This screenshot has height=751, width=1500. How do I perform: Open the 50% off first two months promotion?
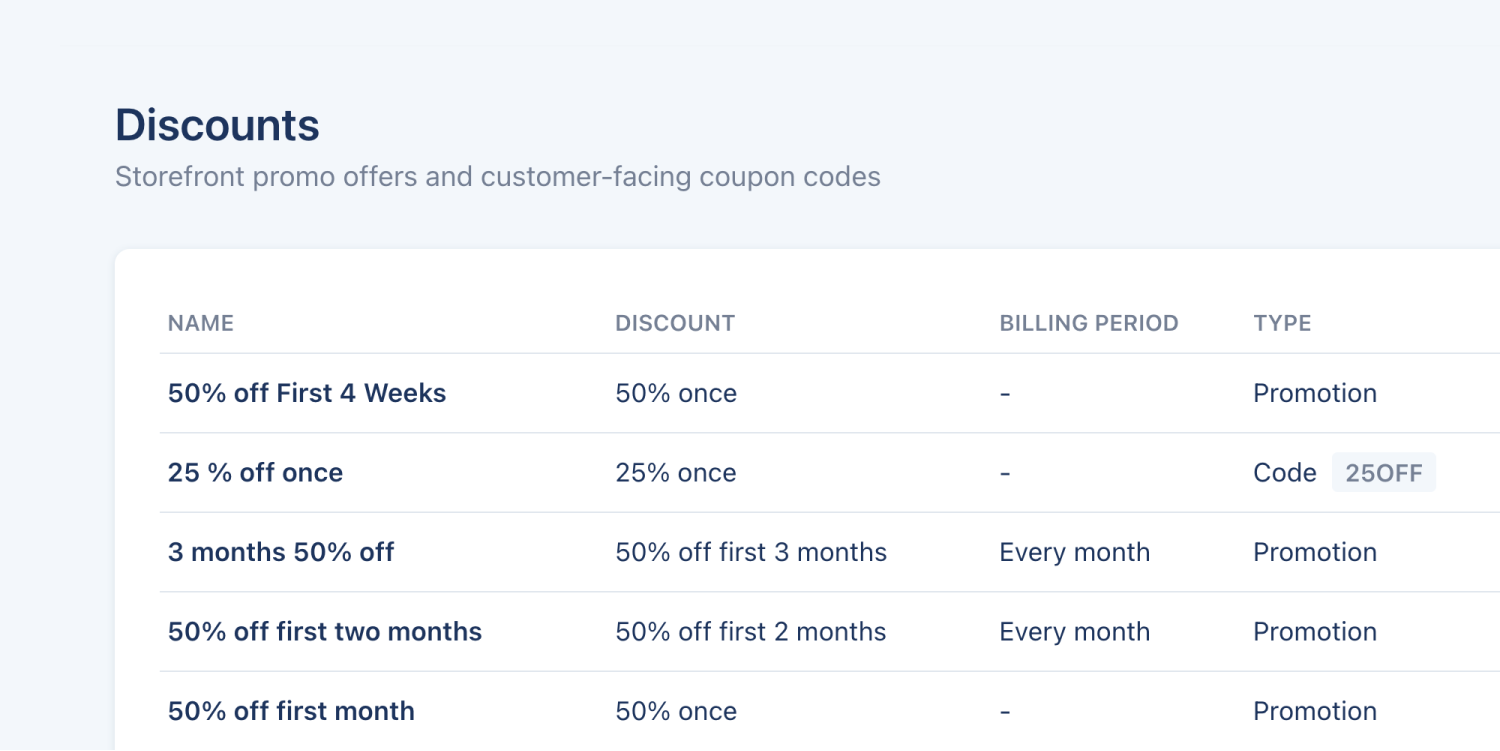324,631
